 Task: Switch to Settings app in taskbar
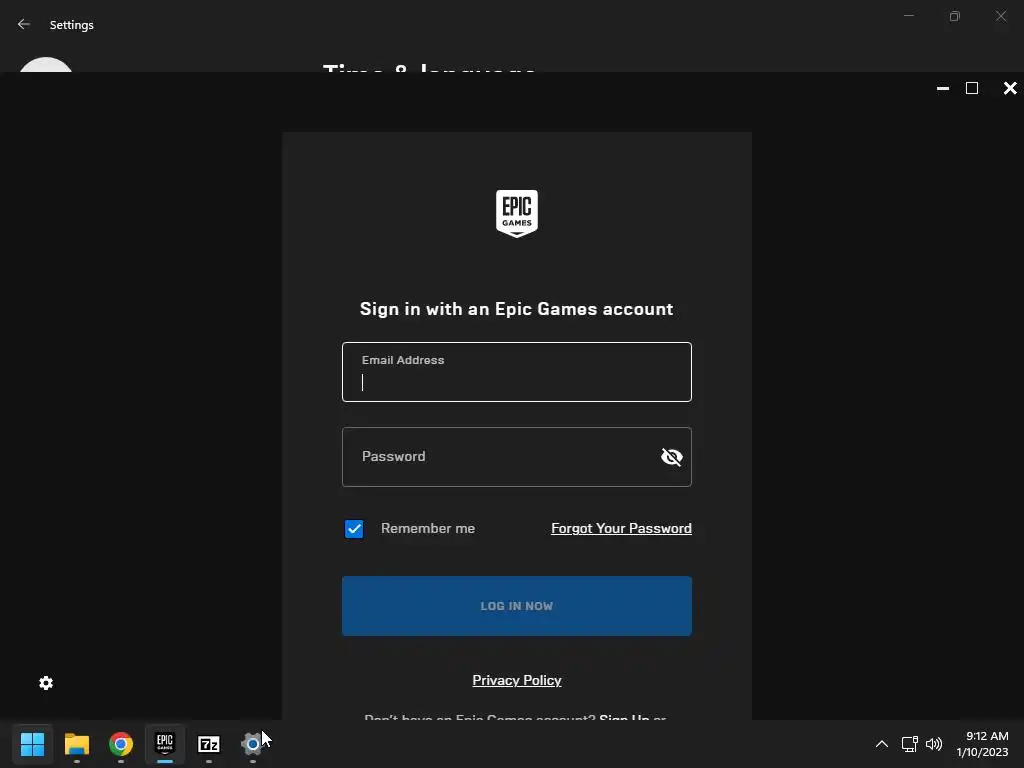pos(253,744)
